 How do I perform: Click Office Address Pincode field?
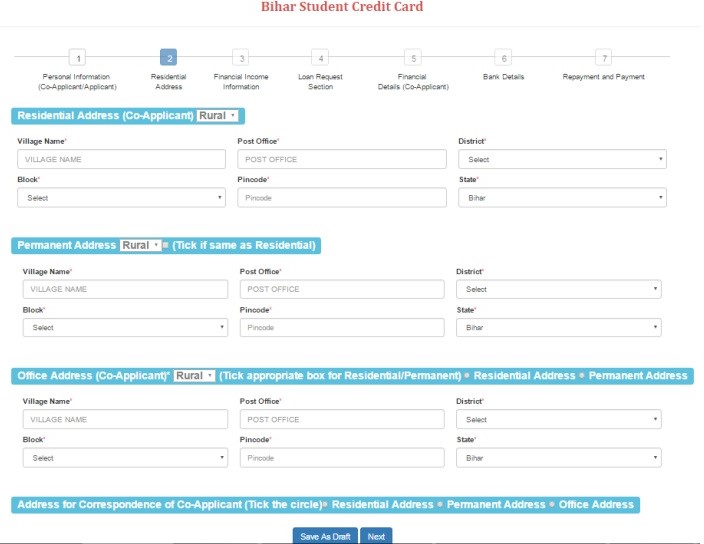(342, 458)
